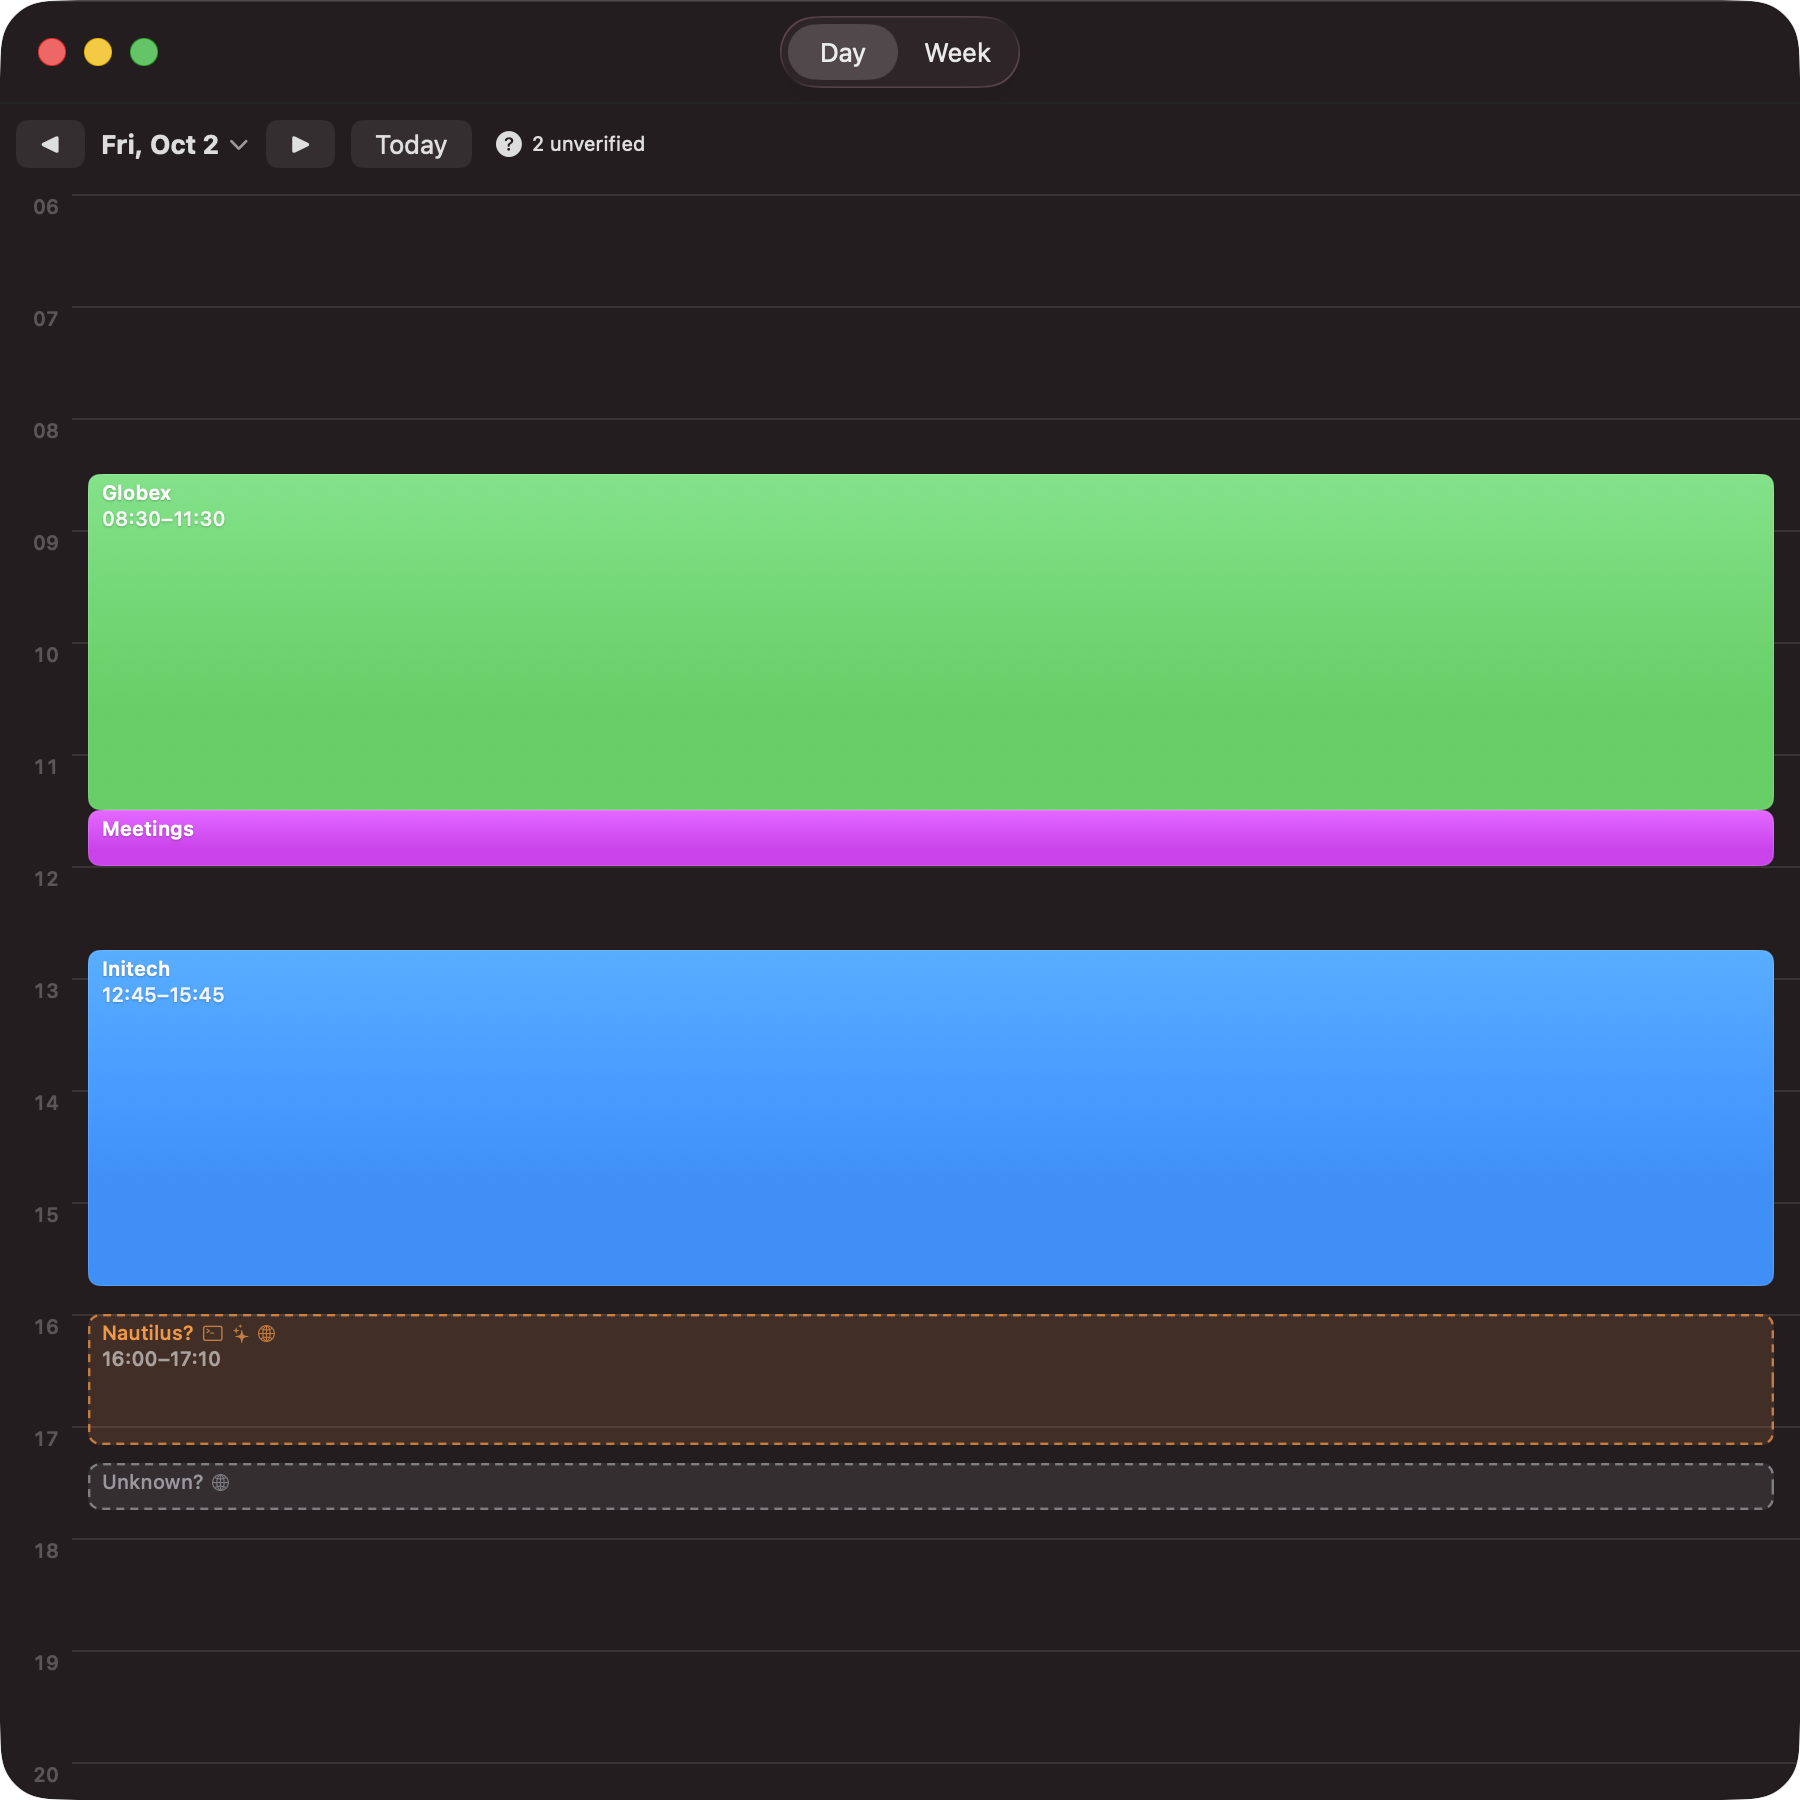Image resolution: width=1800 pixels, height=1800 pixels.
Task: Click the question mark unverified icon
Action: coord(509,144)
